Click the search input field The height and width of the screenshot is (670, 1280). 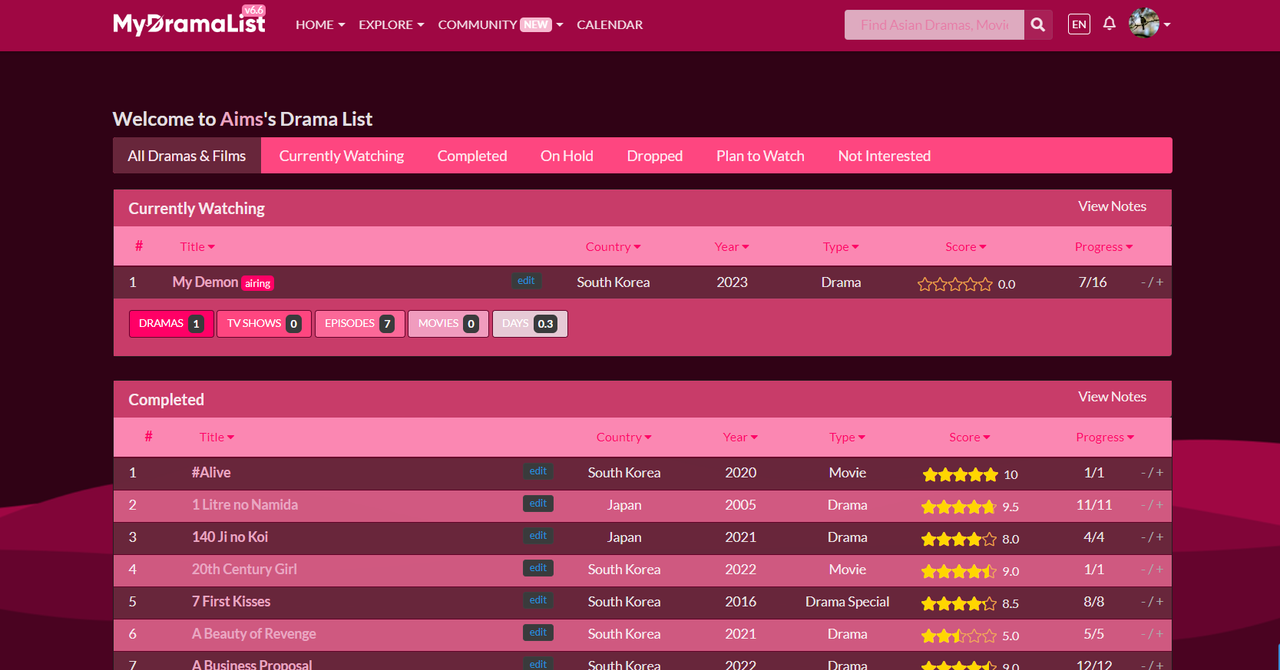(934, 25)
